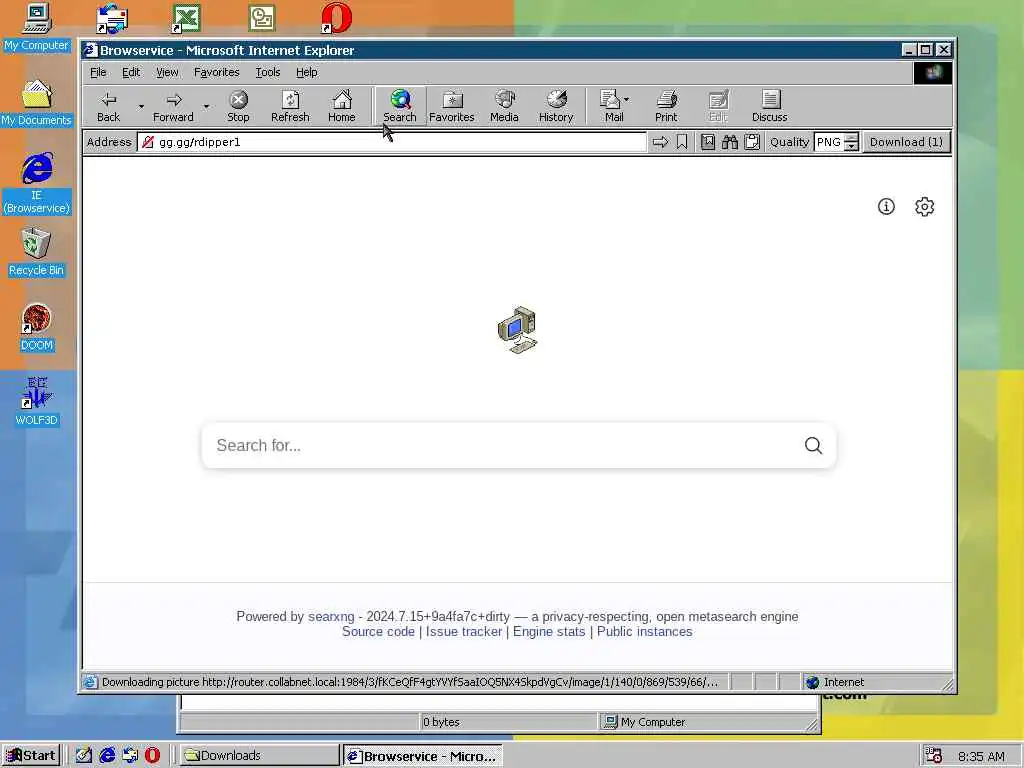Screen dimensions: 1024x768
Task: Open the View menu
Action: click(x=167, y=72)
